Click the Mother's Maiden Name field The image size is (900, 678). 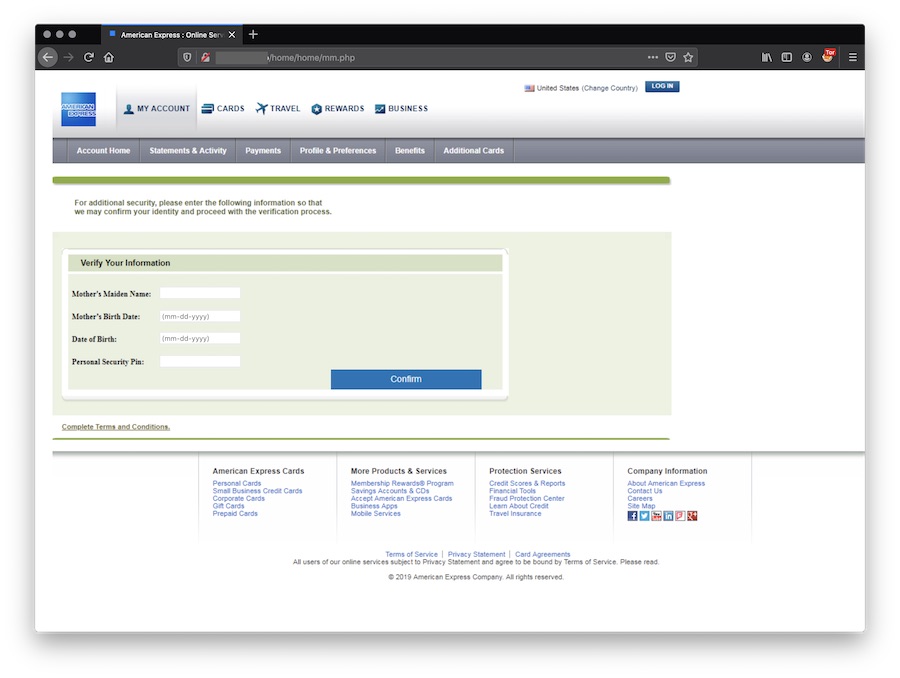200,293
